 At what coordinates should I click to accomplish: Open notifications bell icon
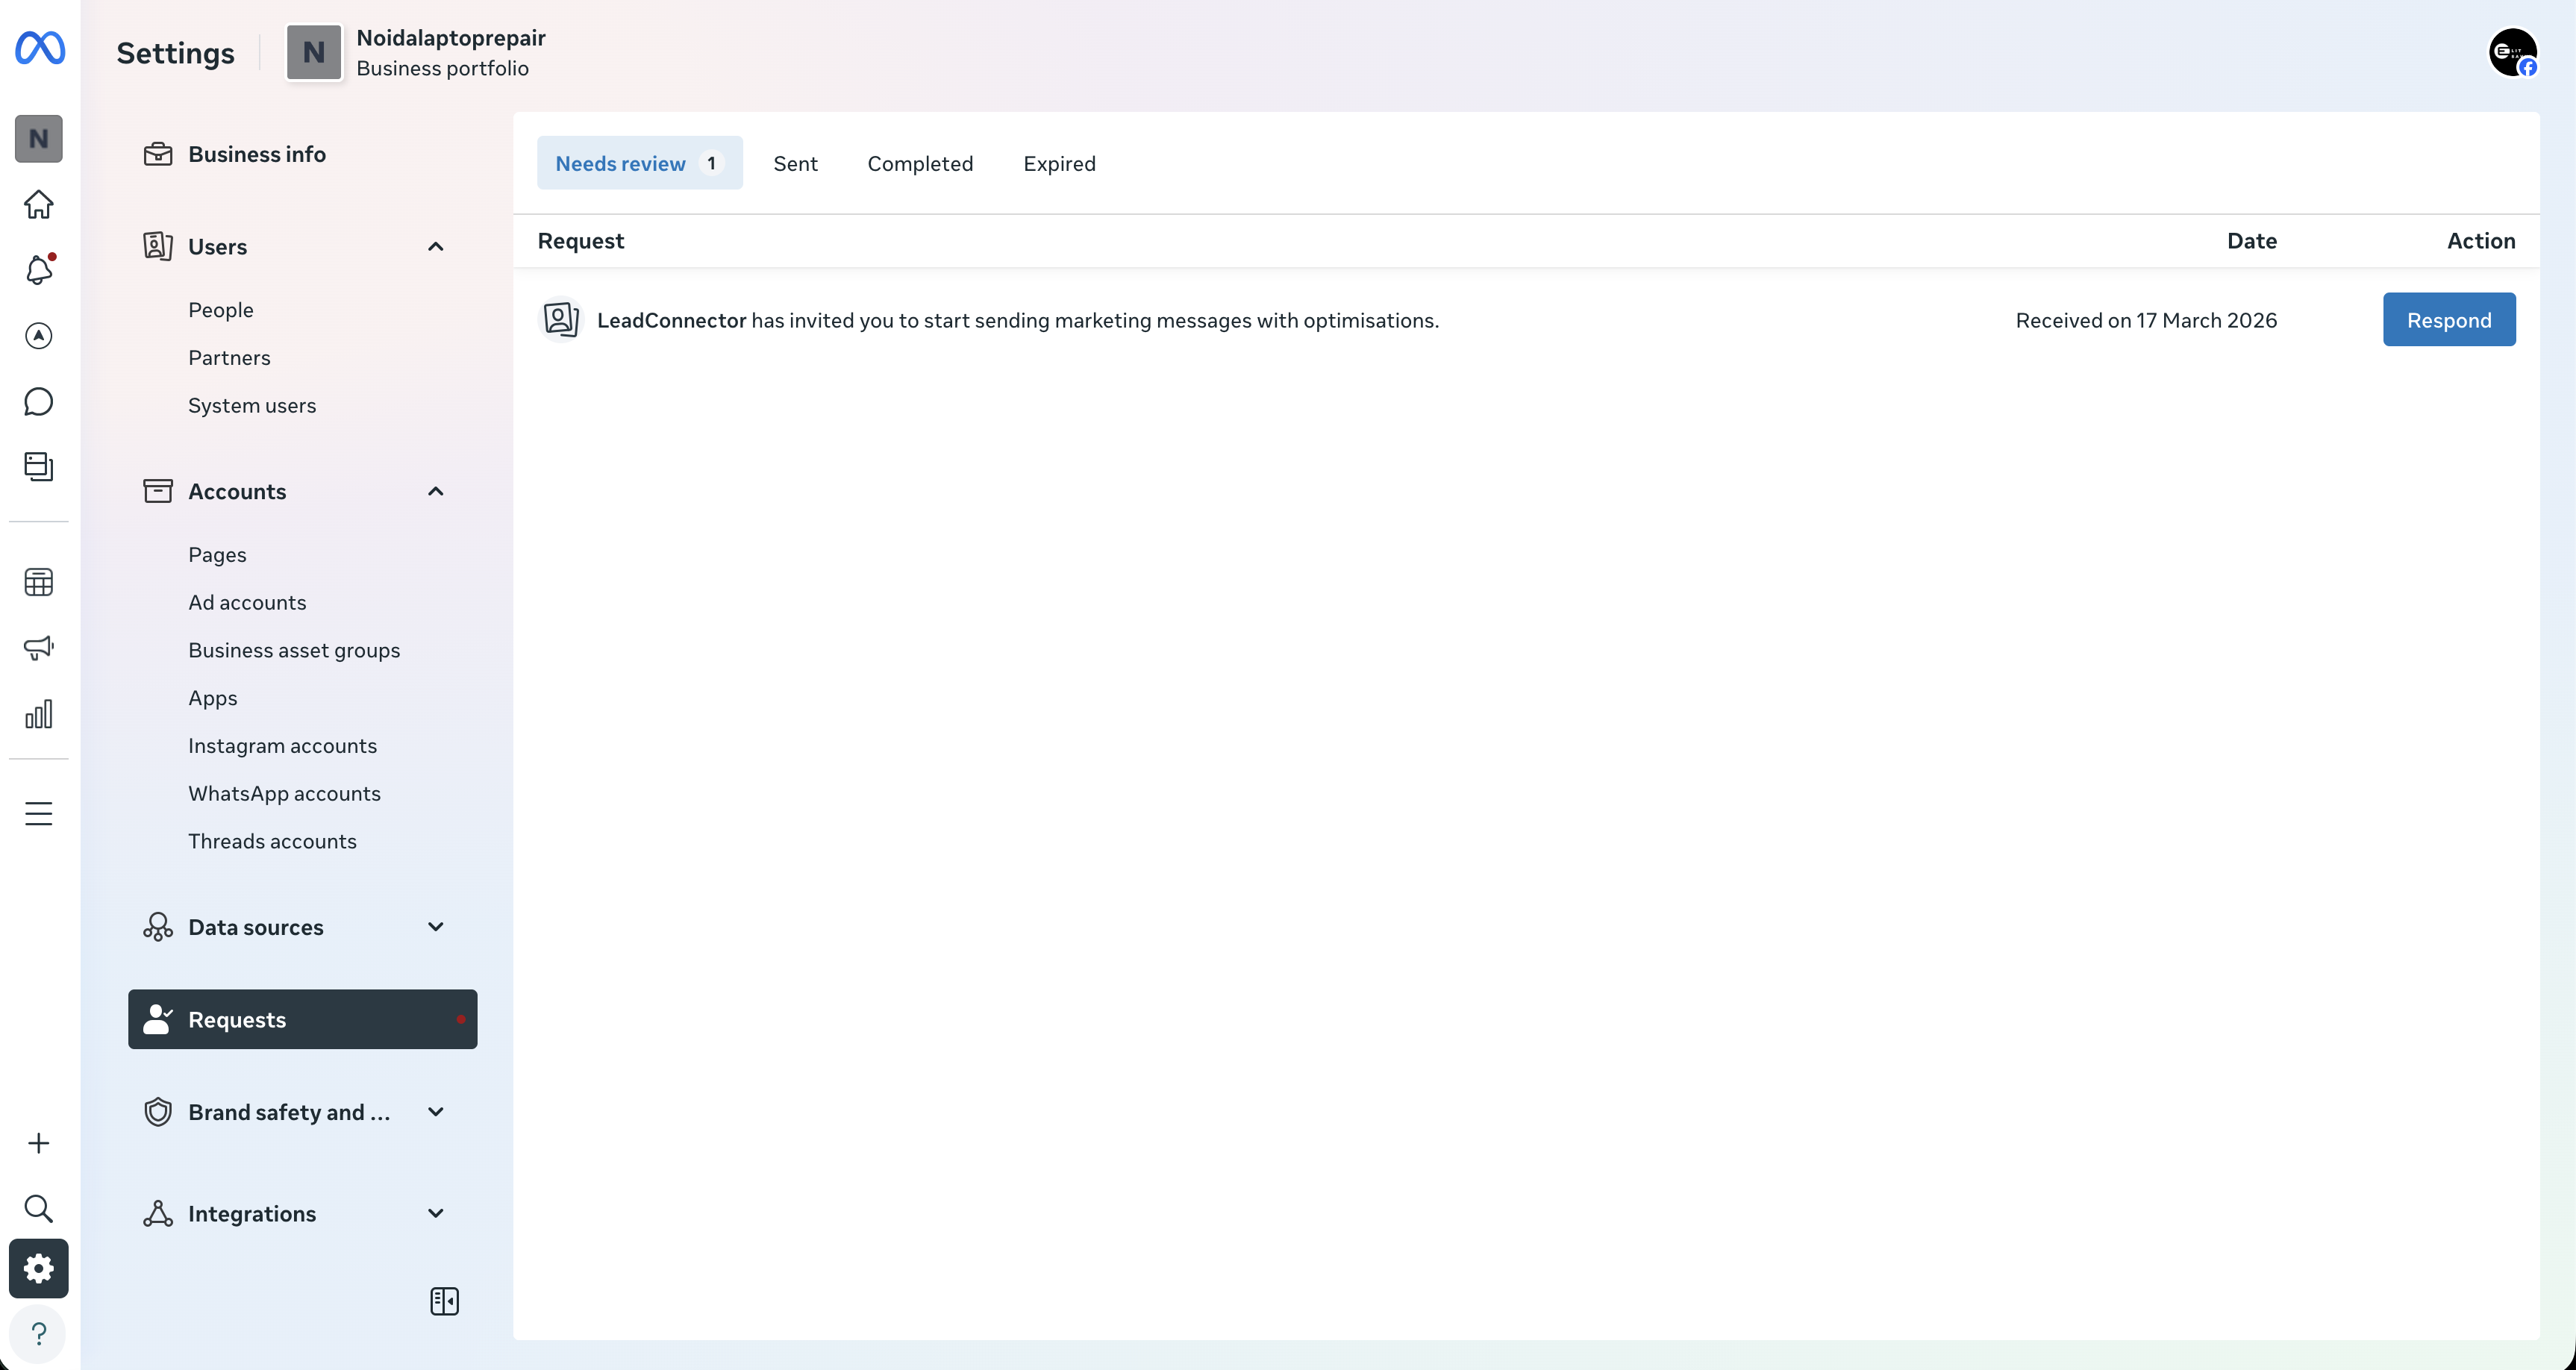pyautogui.click(x=38, y=270)
